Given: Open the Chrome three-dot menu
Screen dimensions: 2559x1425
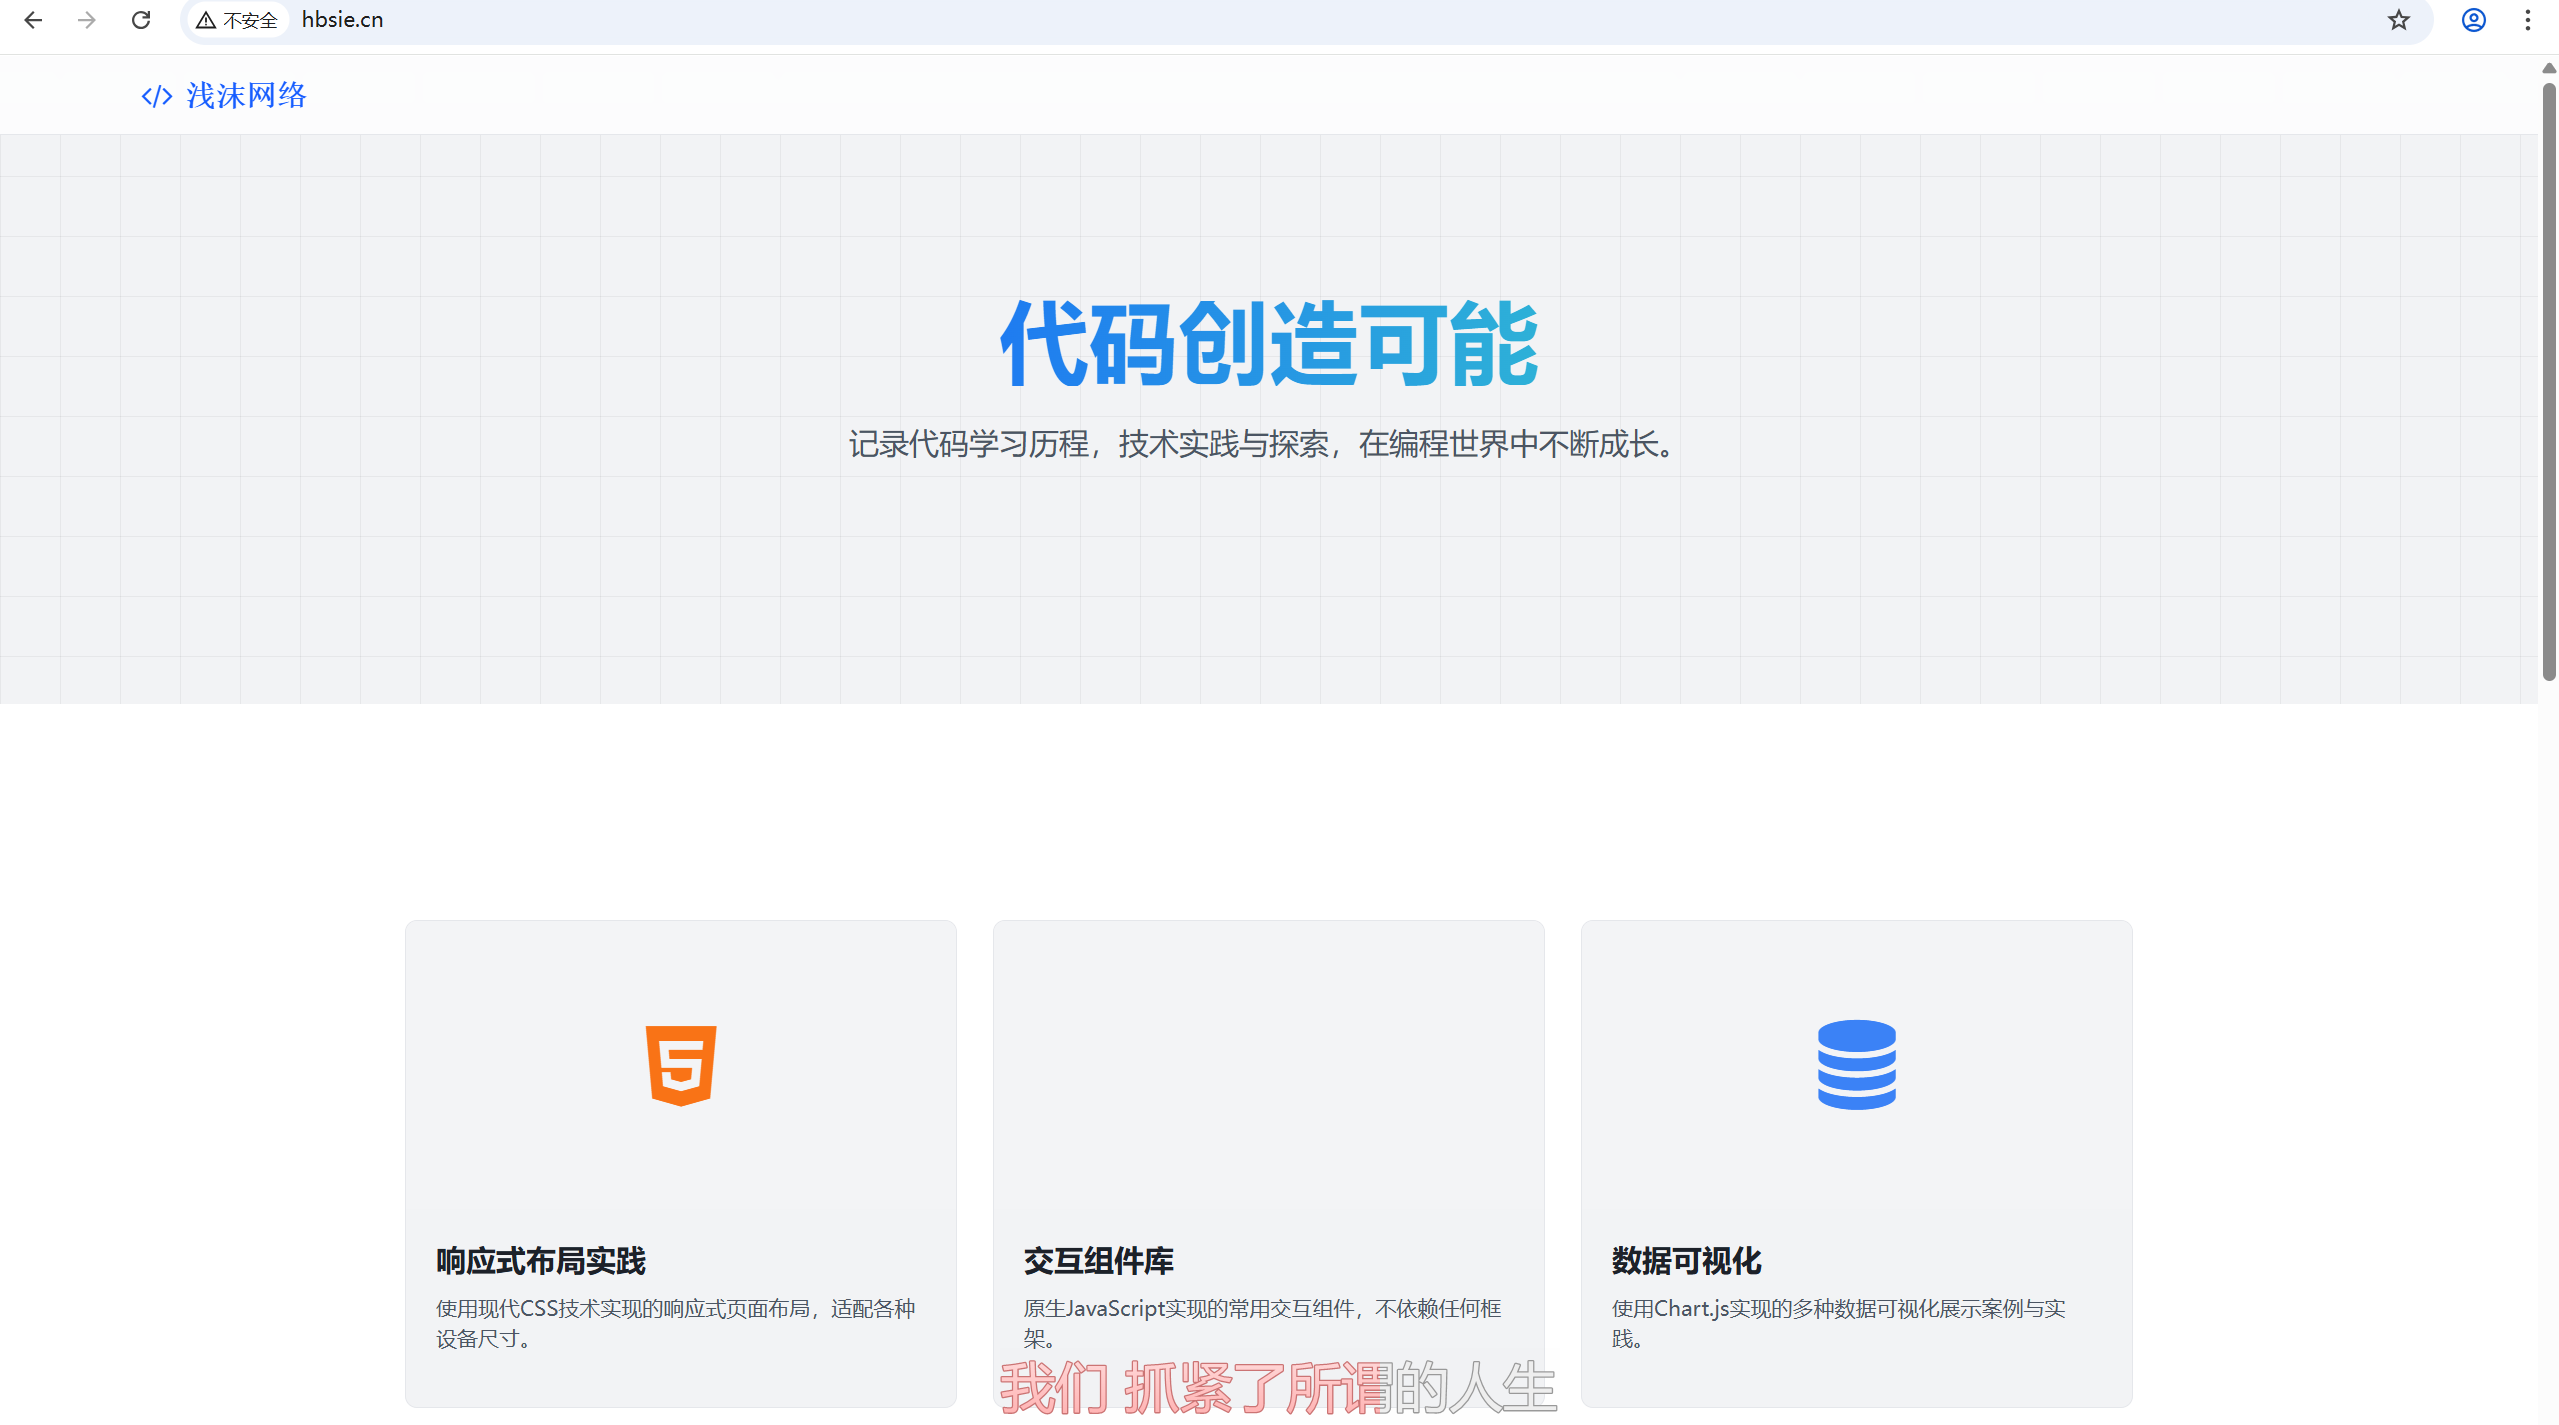Looking at the screenshot, I should [2527, 20].
